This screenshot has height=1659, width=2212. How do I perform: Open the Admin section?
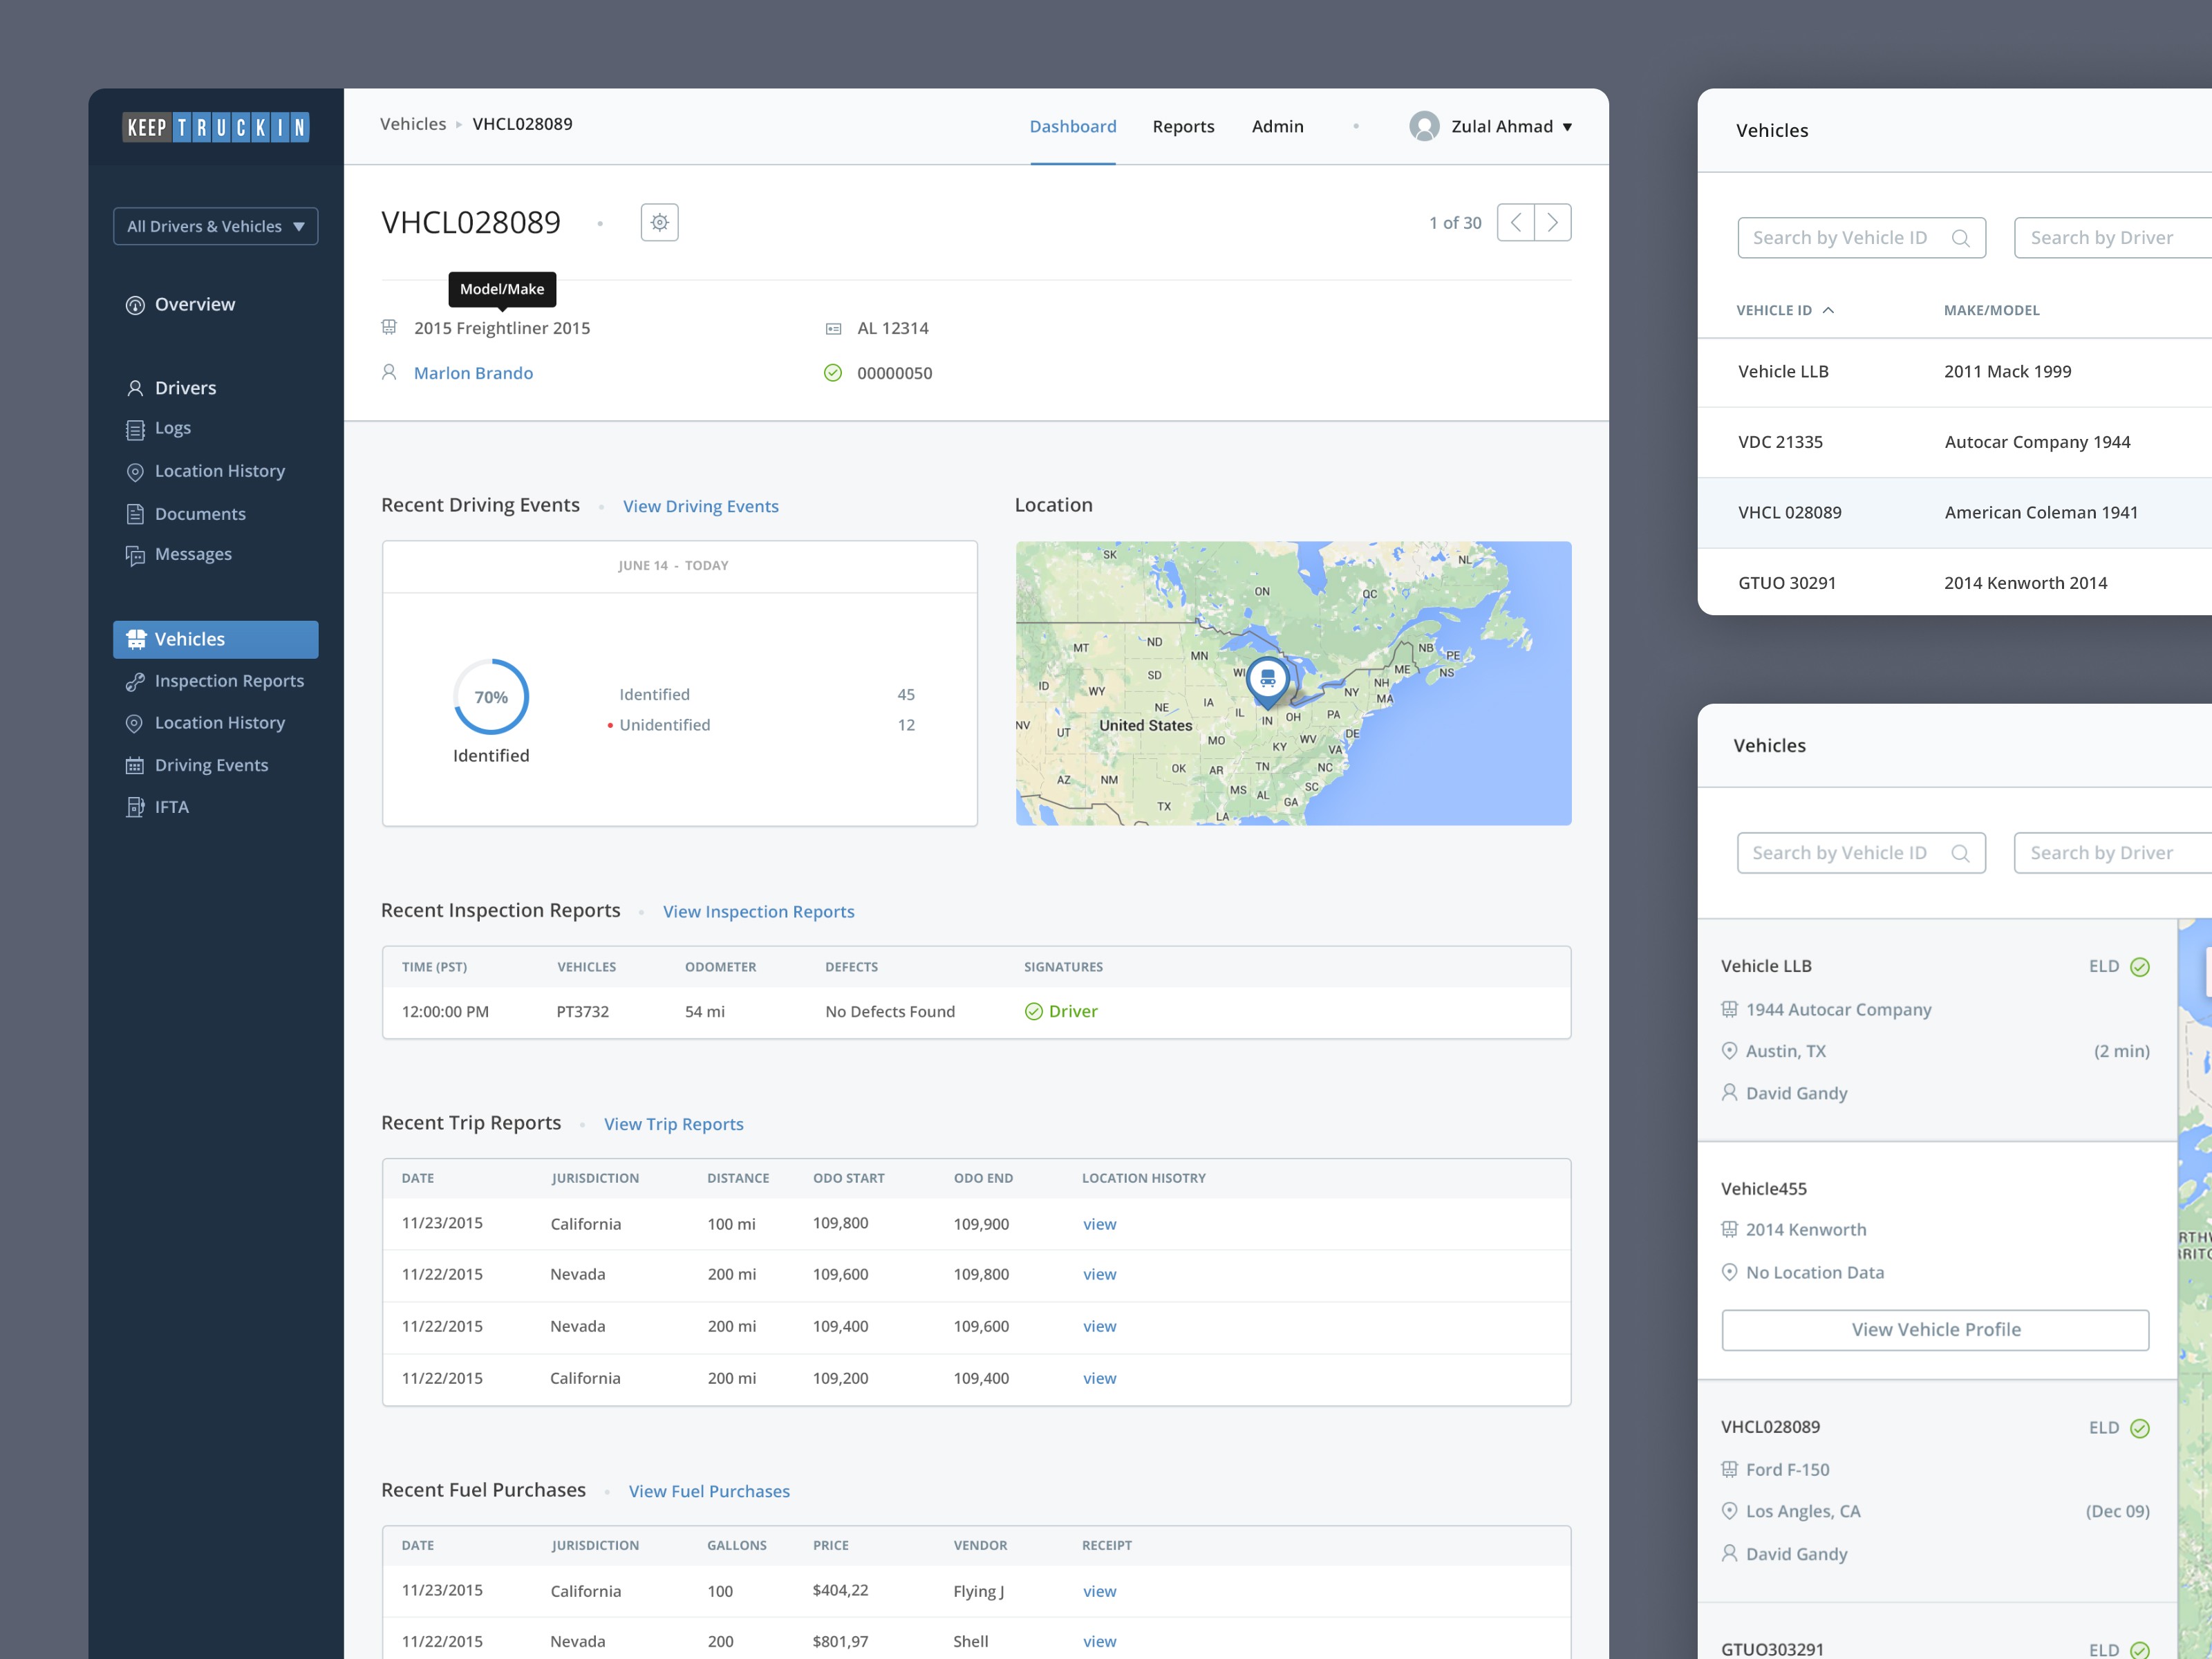point(1277,126)
